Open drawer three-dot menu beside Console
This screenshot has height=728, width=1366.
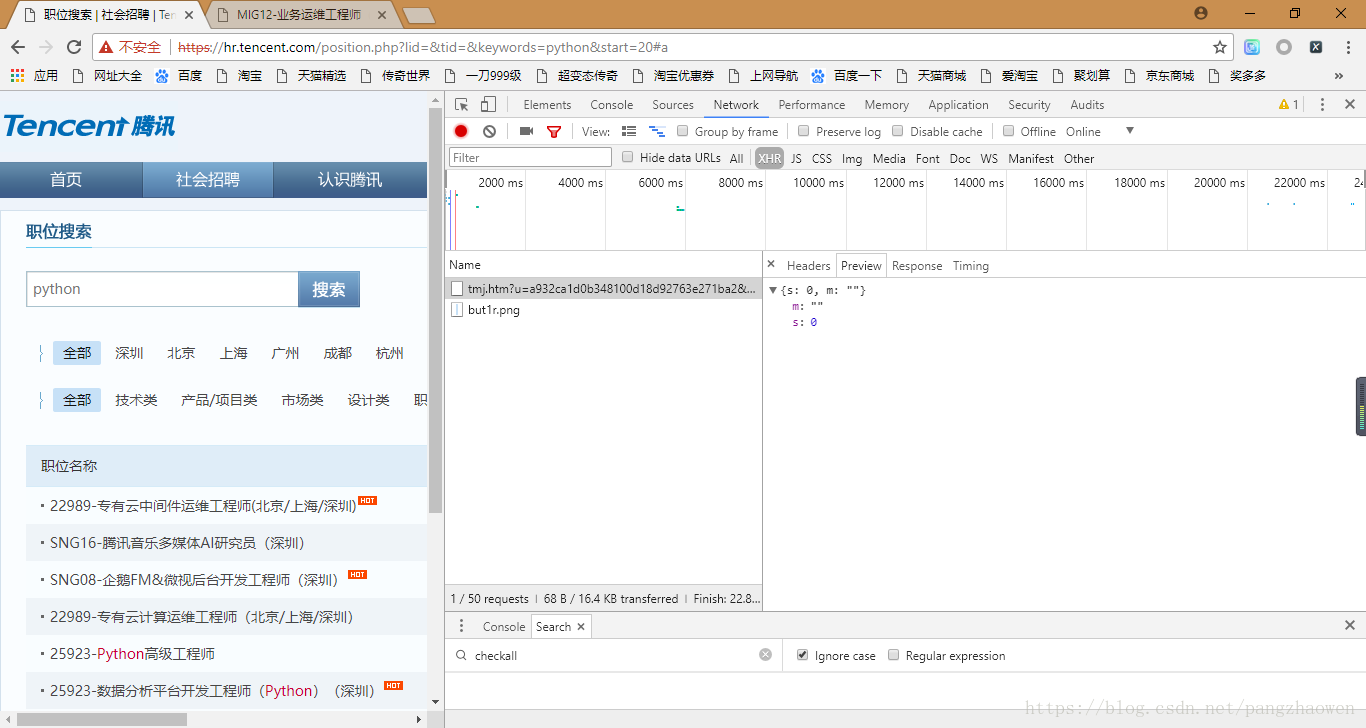(x=461, y=626)
